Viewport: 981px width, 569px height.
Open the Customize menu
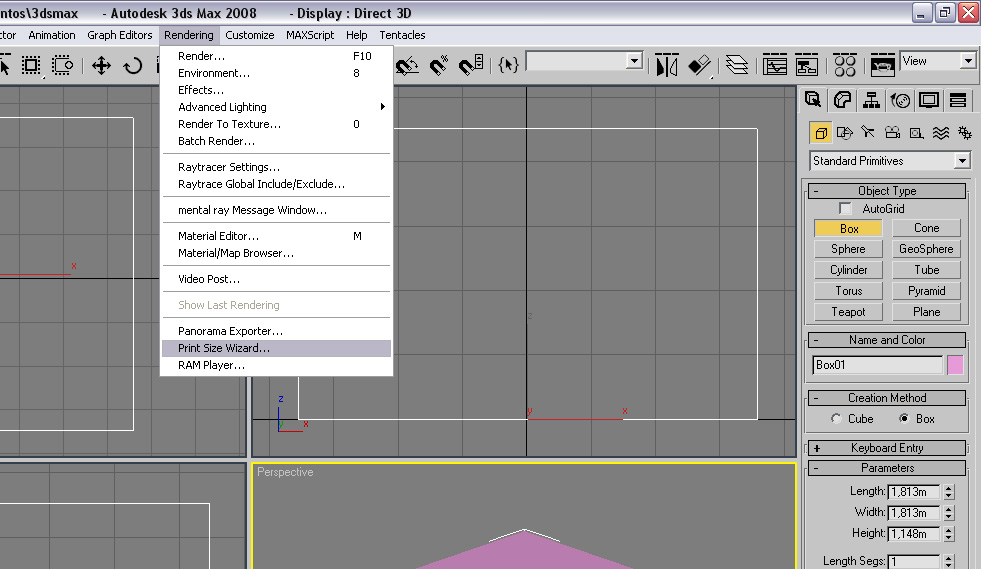click(250, 35)
